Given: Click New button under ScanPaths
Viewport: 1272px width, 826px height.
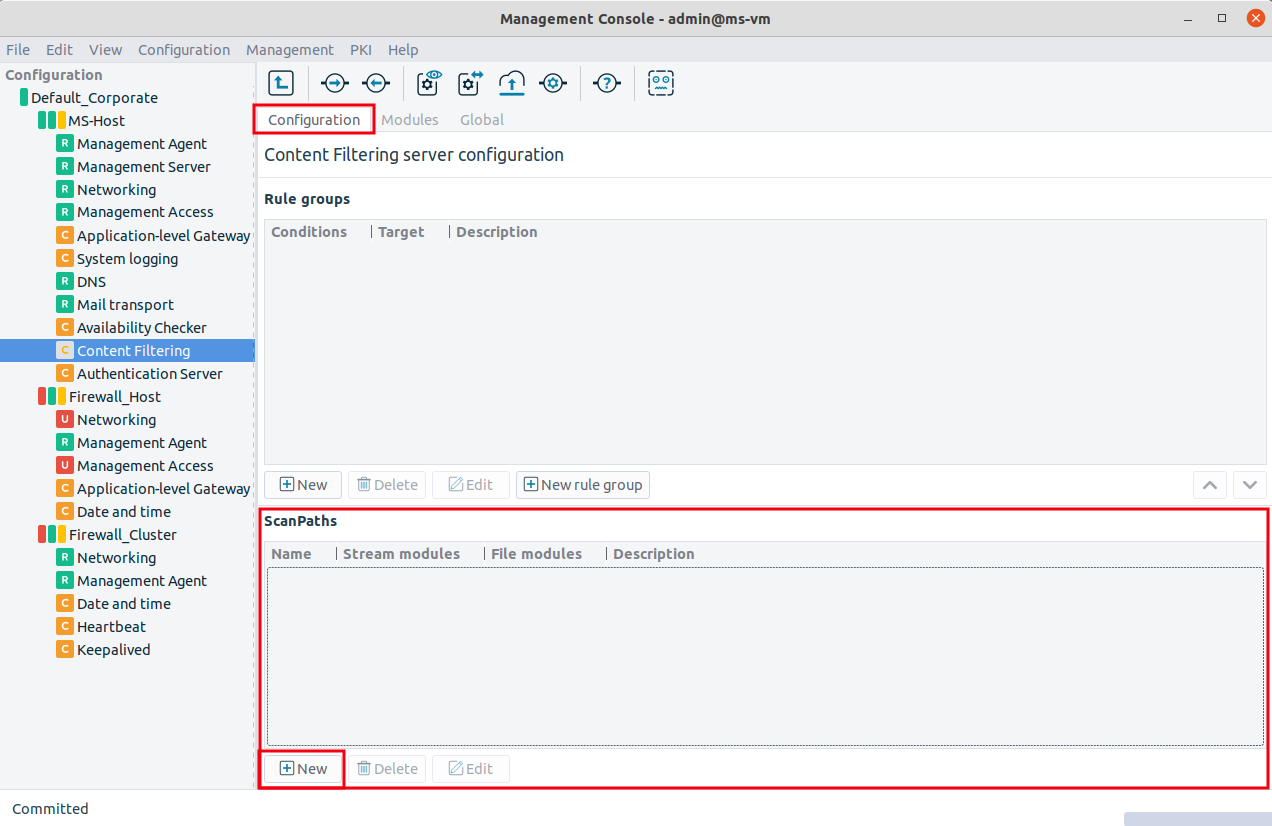Looking at the screenshot, I should click(303, 769).
